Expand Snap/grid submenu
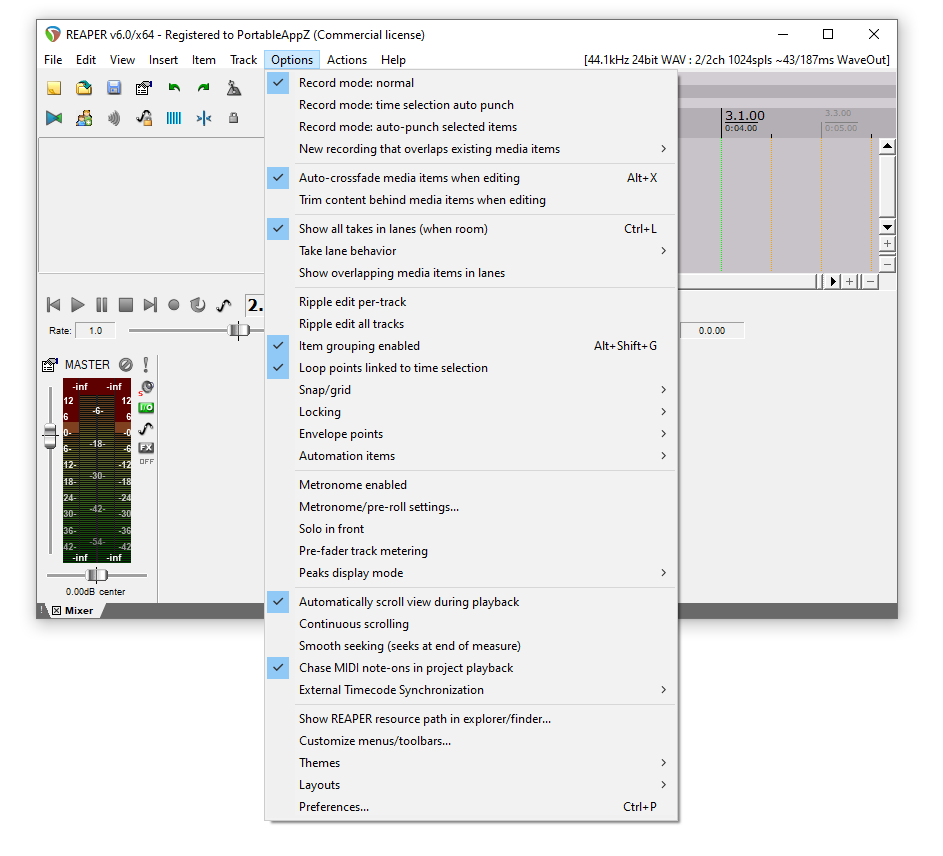This screenshot has width=943, height=856. [x=471, y=390]
